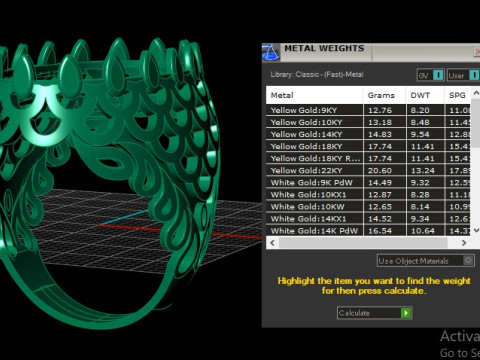Select the White Gold:9K PdW row
Image resolution: width=480 pixels, height=360 pixels.
pyautogui.click(x=368, y=183)
